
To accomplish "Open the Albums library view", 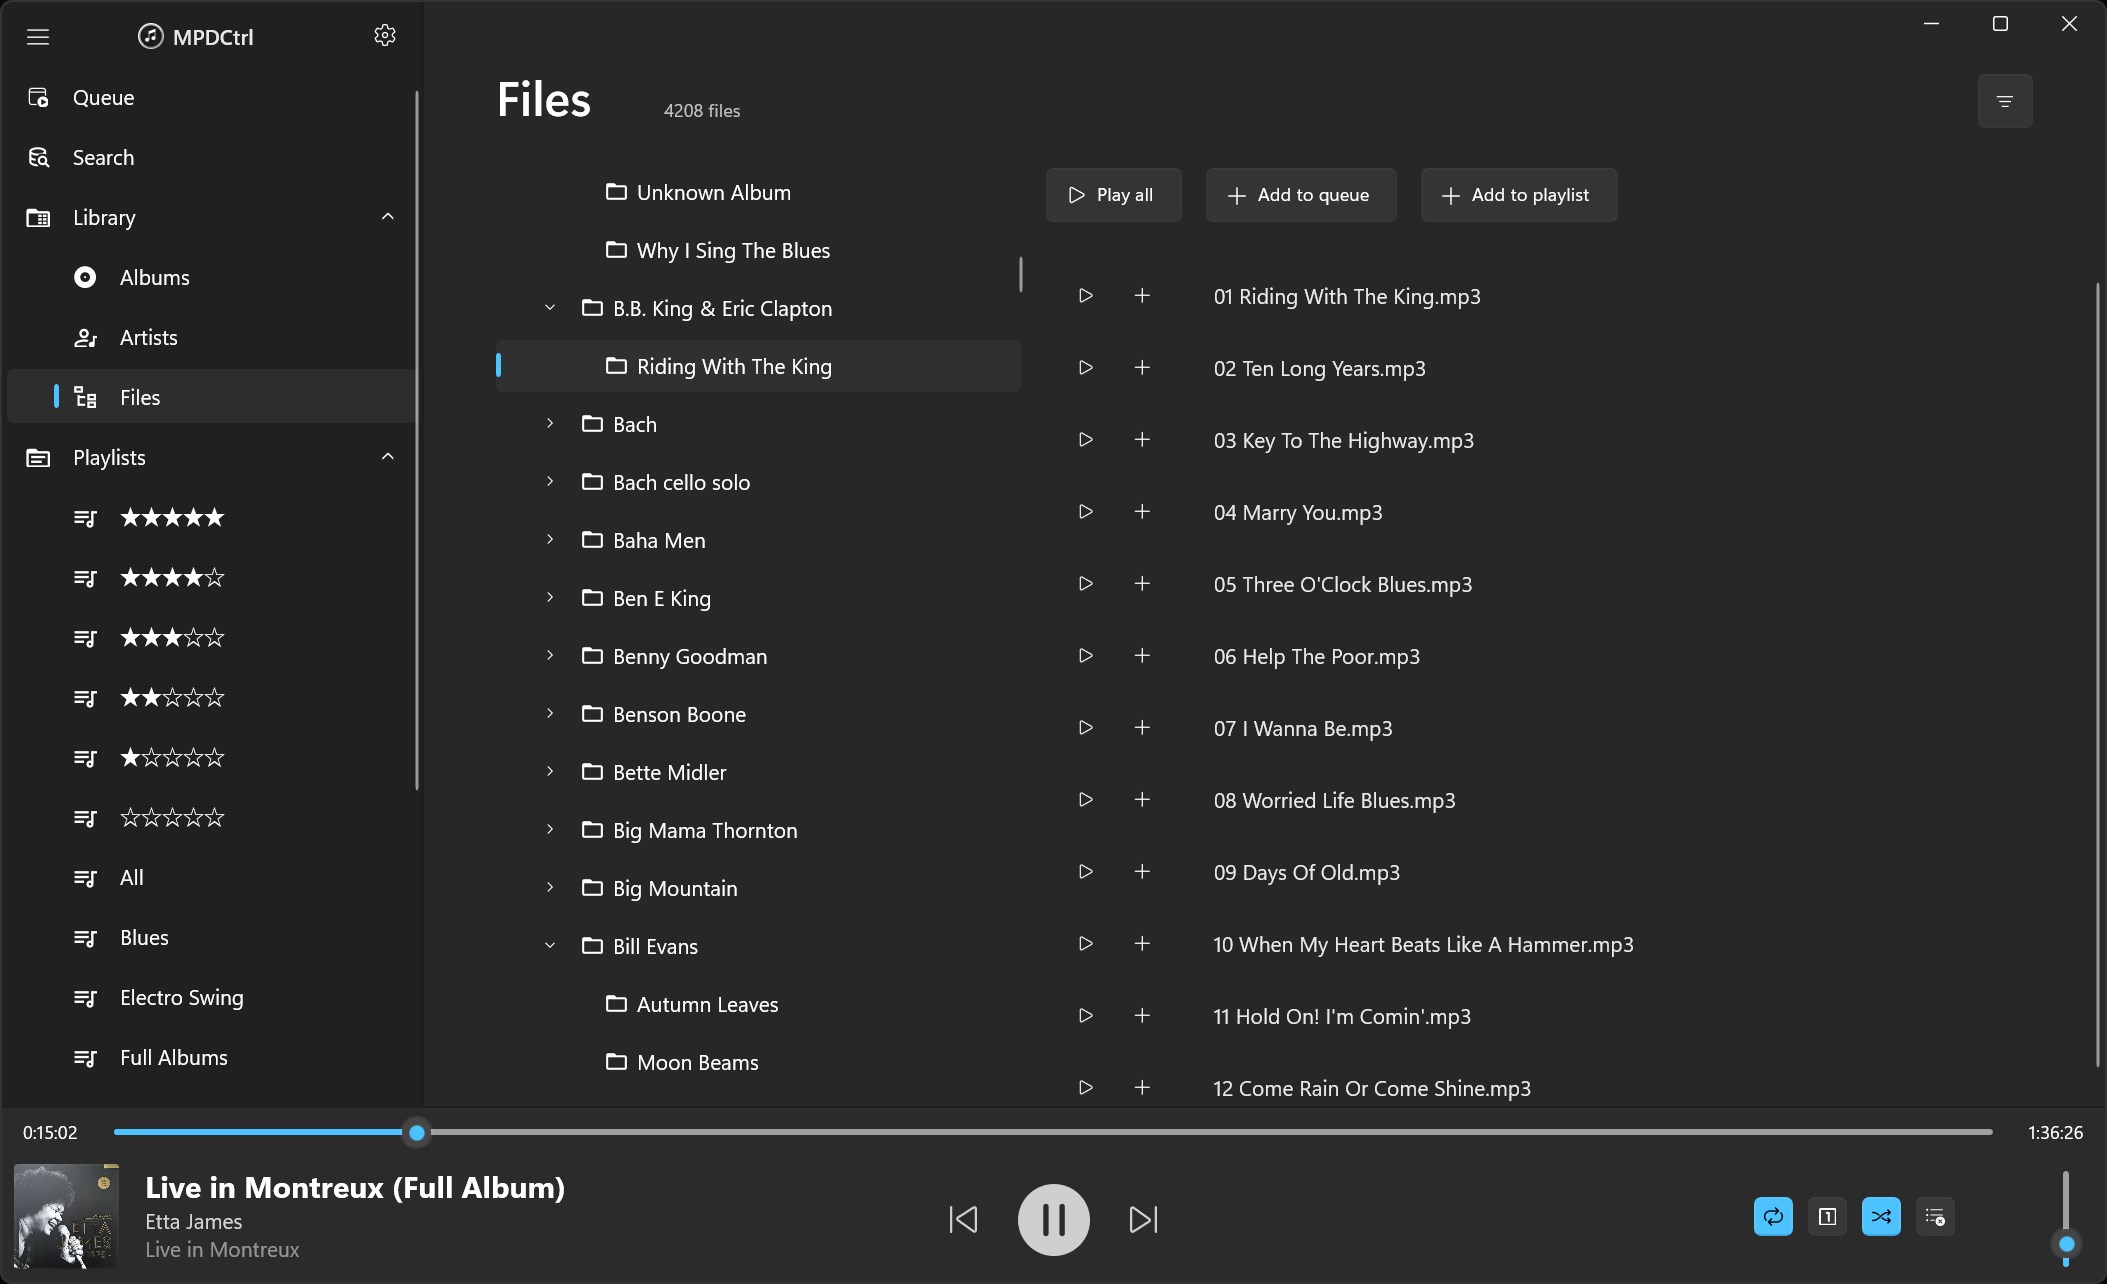I will tap(211, 277).
